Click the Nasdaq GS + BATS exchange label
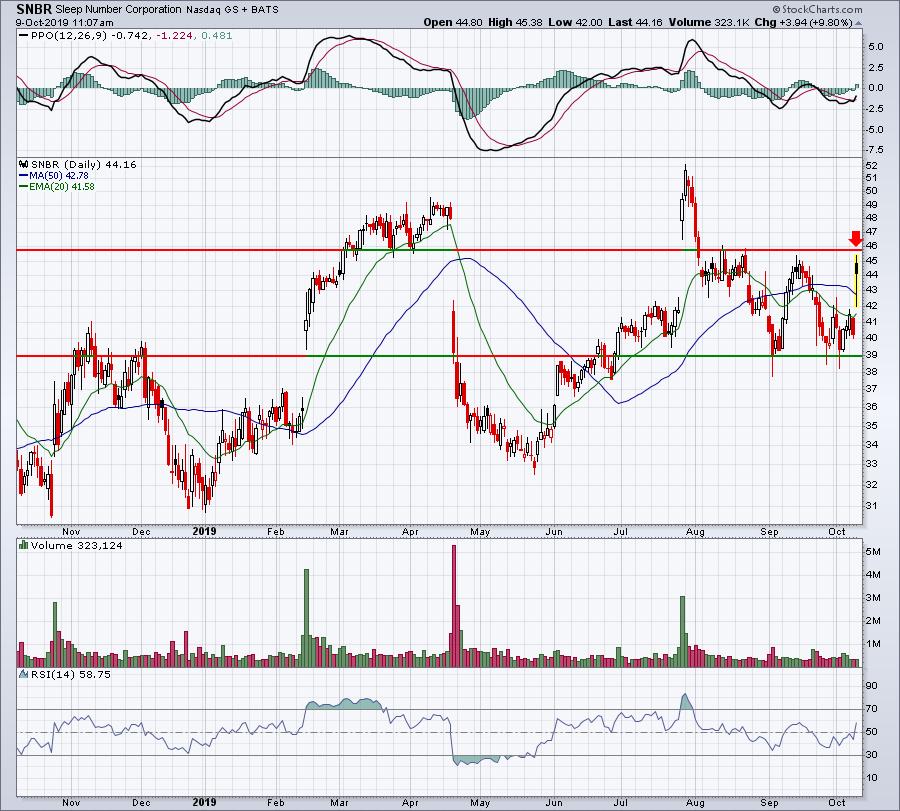900x811 pixels. 232,10
